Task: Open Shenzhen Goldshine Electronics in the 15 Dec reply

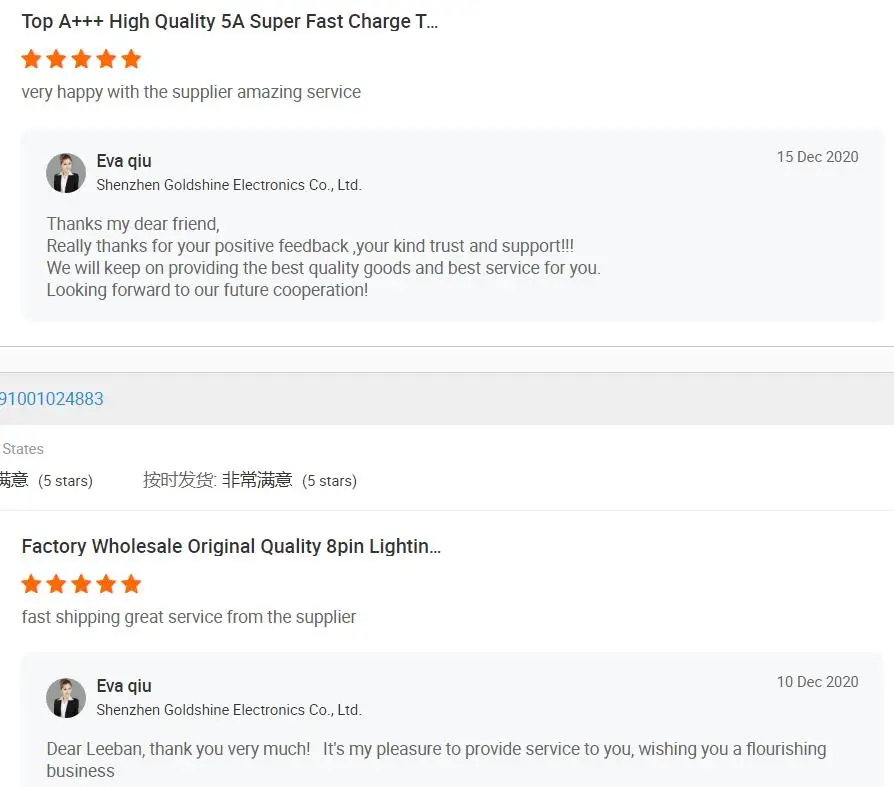Action: click(228, 185)
